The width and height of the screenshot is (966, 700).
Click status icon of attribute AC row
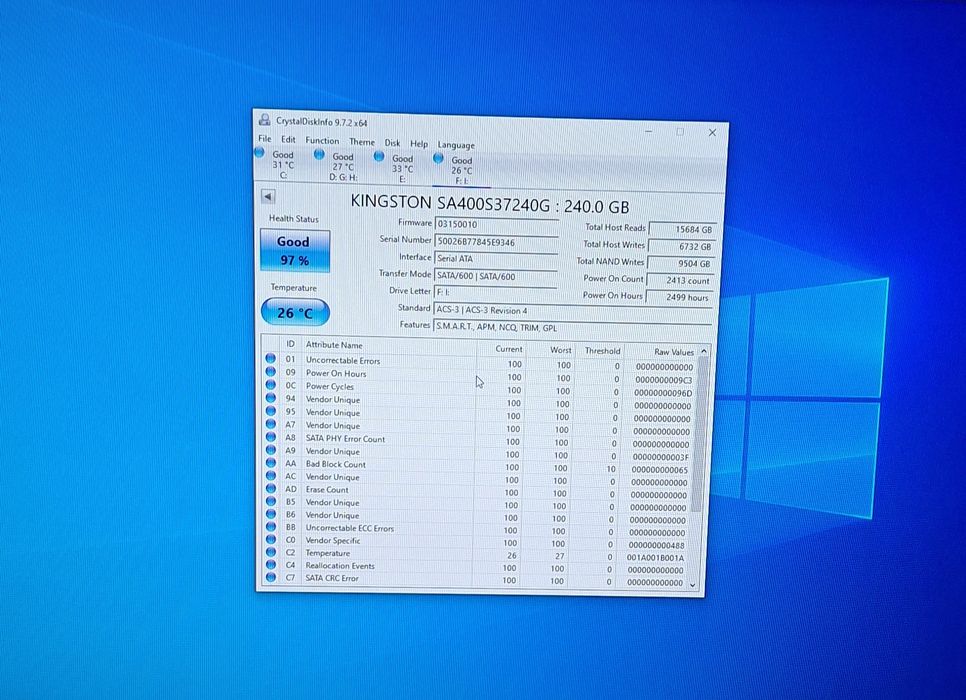270,475
